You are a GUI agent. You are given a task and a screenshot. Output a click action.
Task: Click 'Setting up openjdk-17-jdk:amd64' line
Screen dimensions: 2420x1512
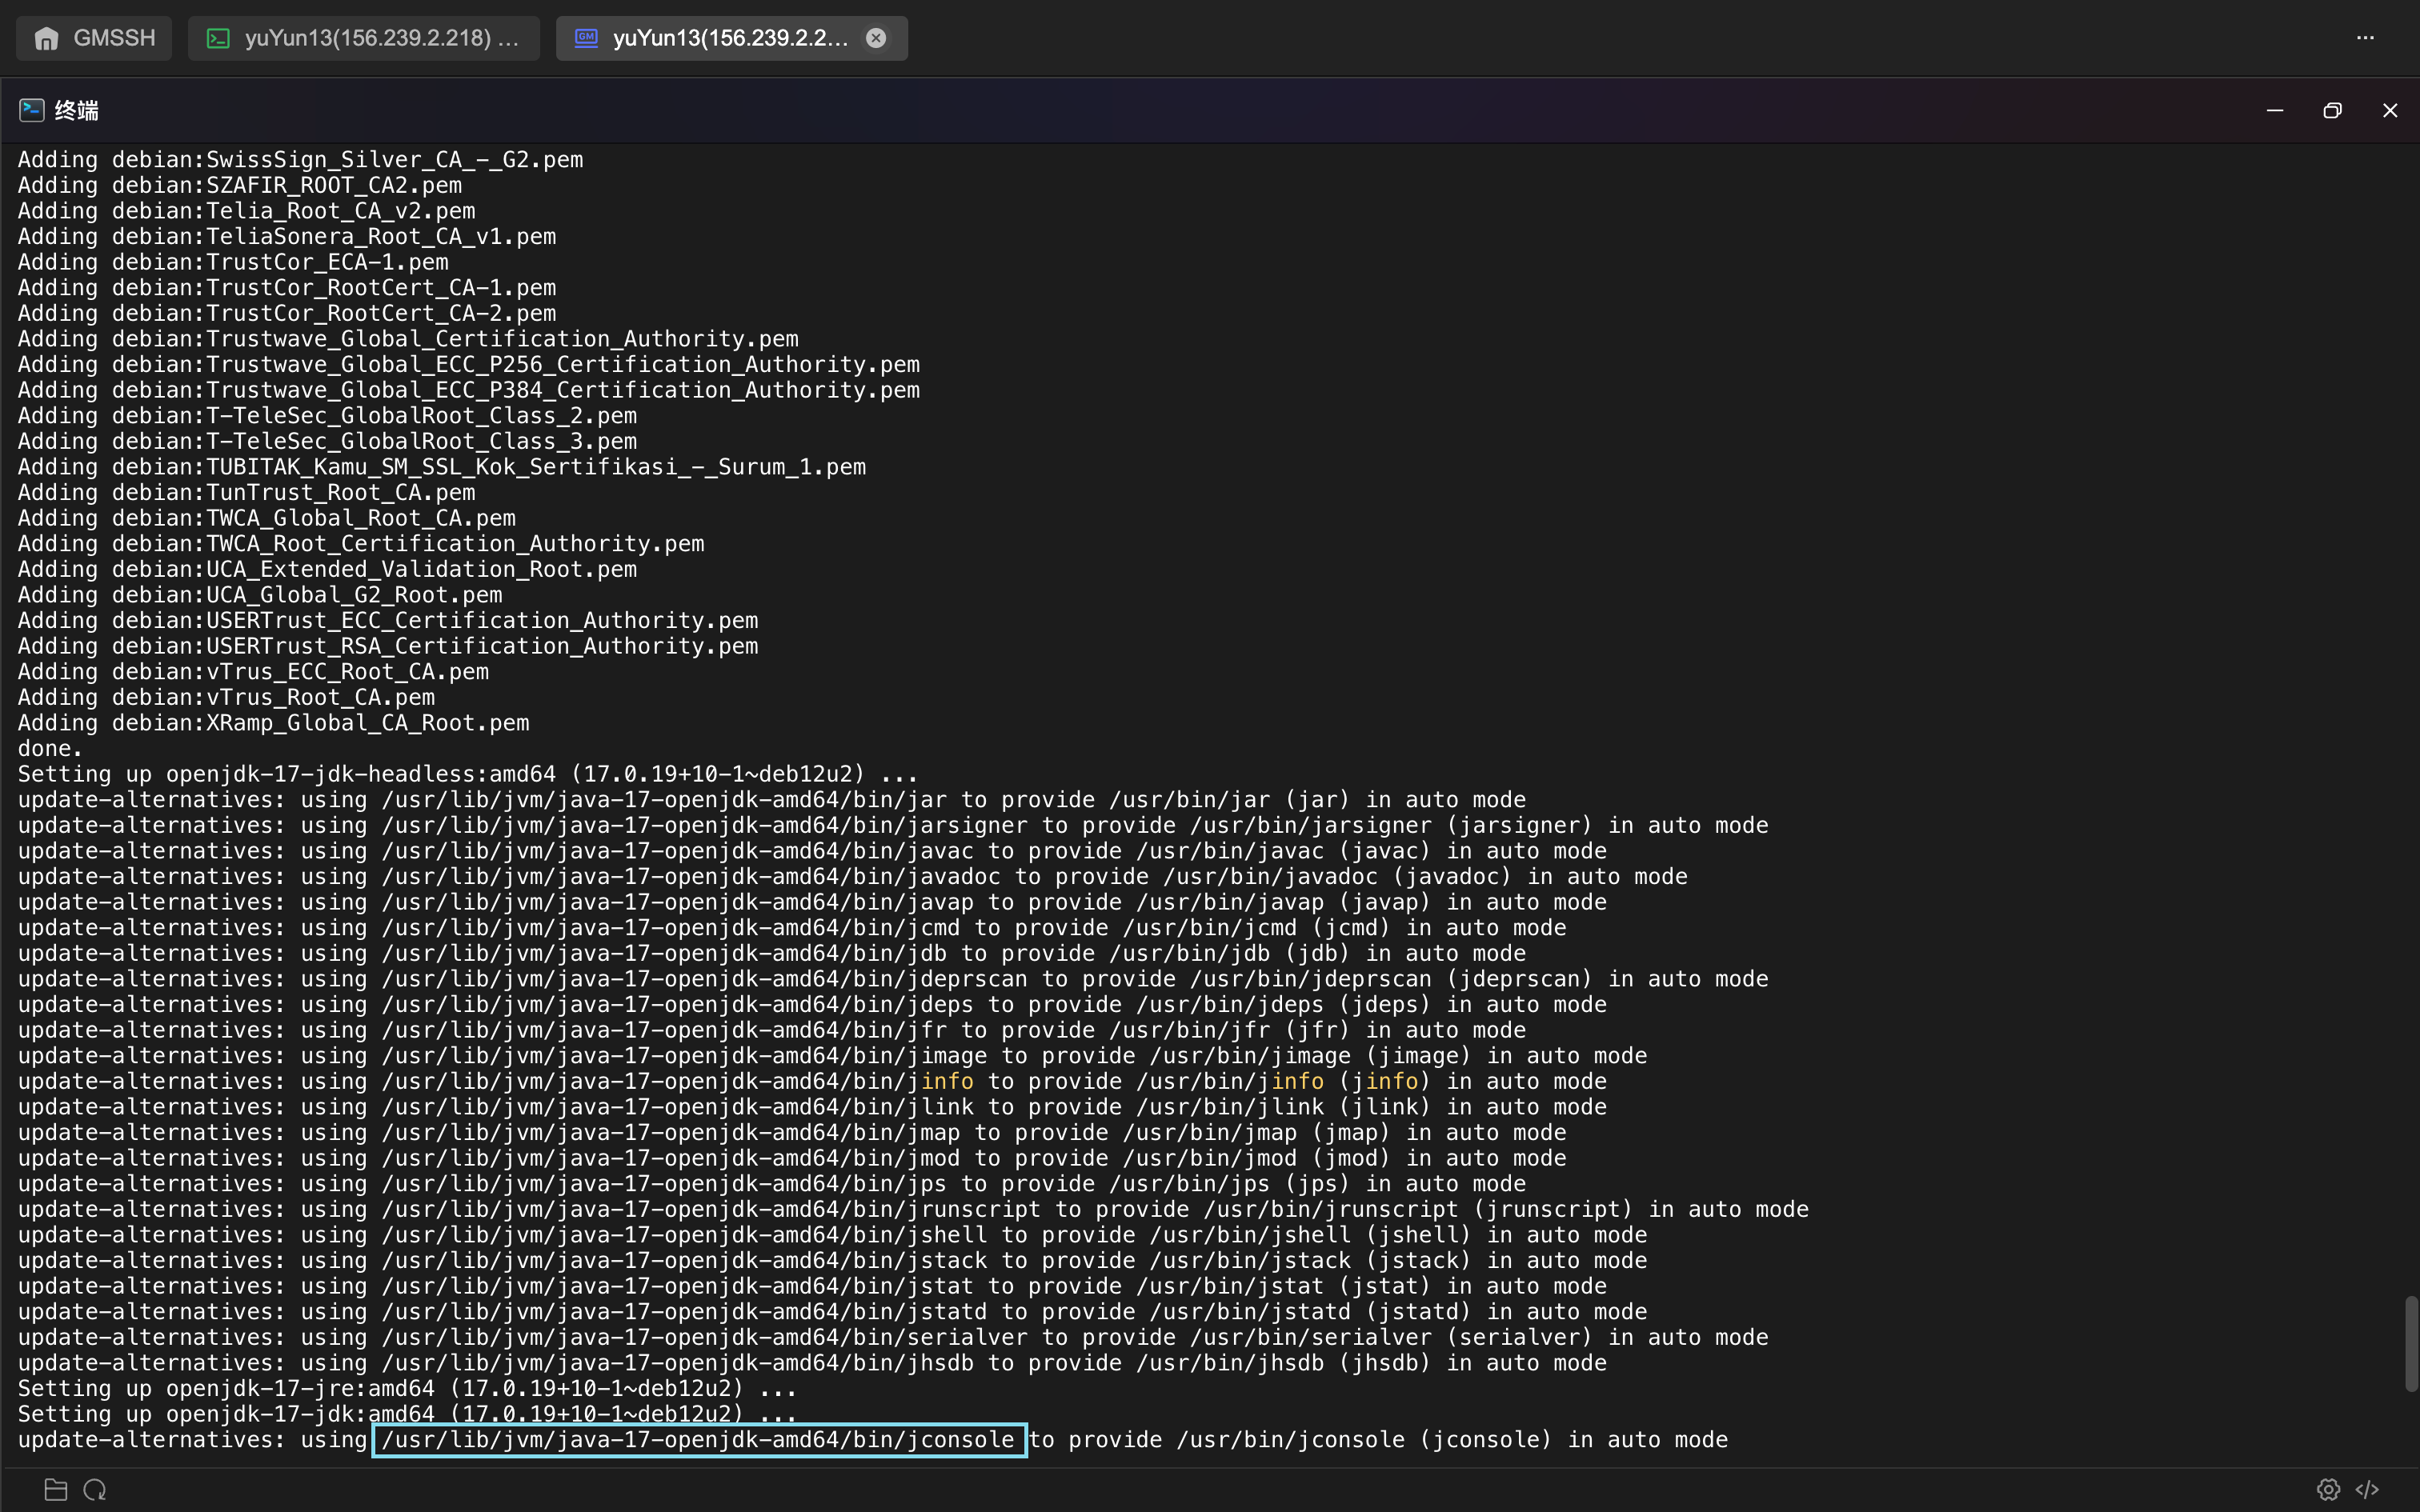[407, 1414]
